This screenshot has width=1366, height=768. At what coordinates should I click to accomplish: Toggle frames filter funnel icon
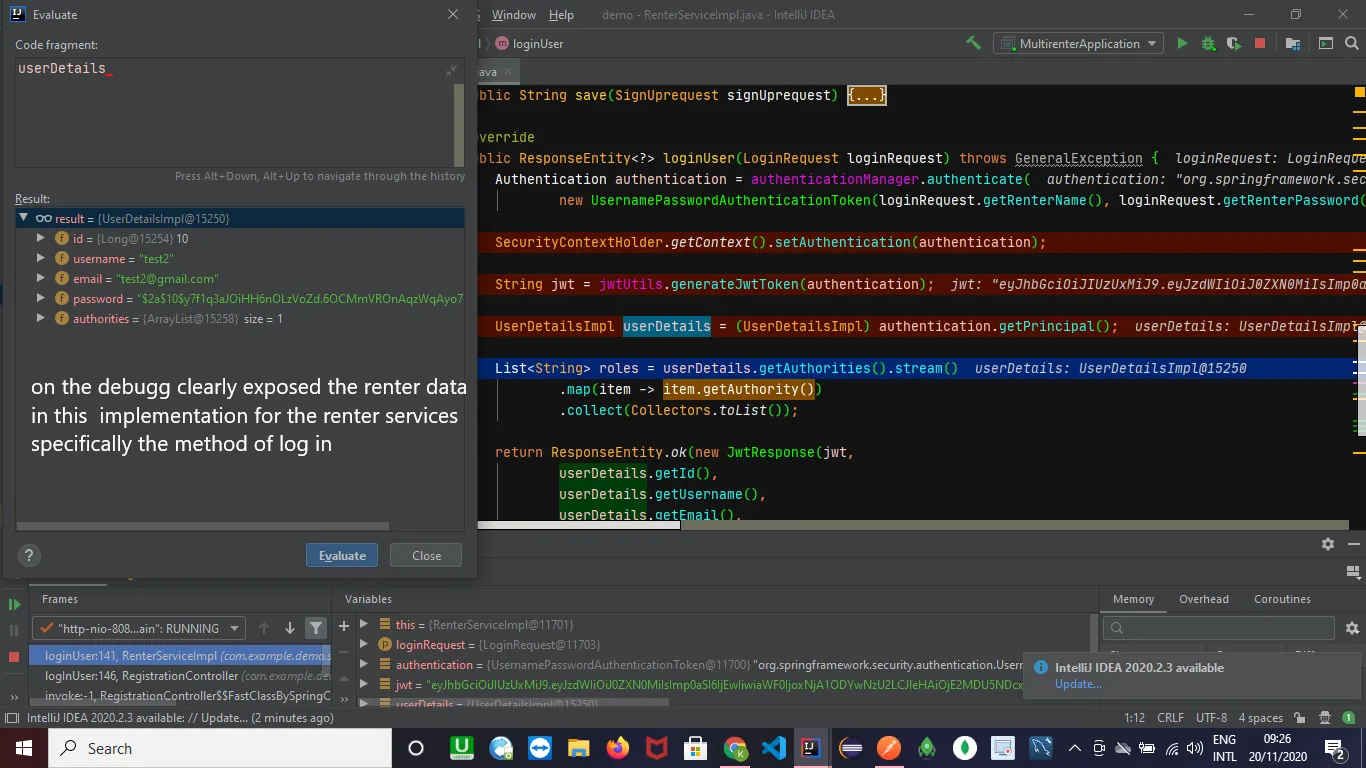(x=316, y=628)
